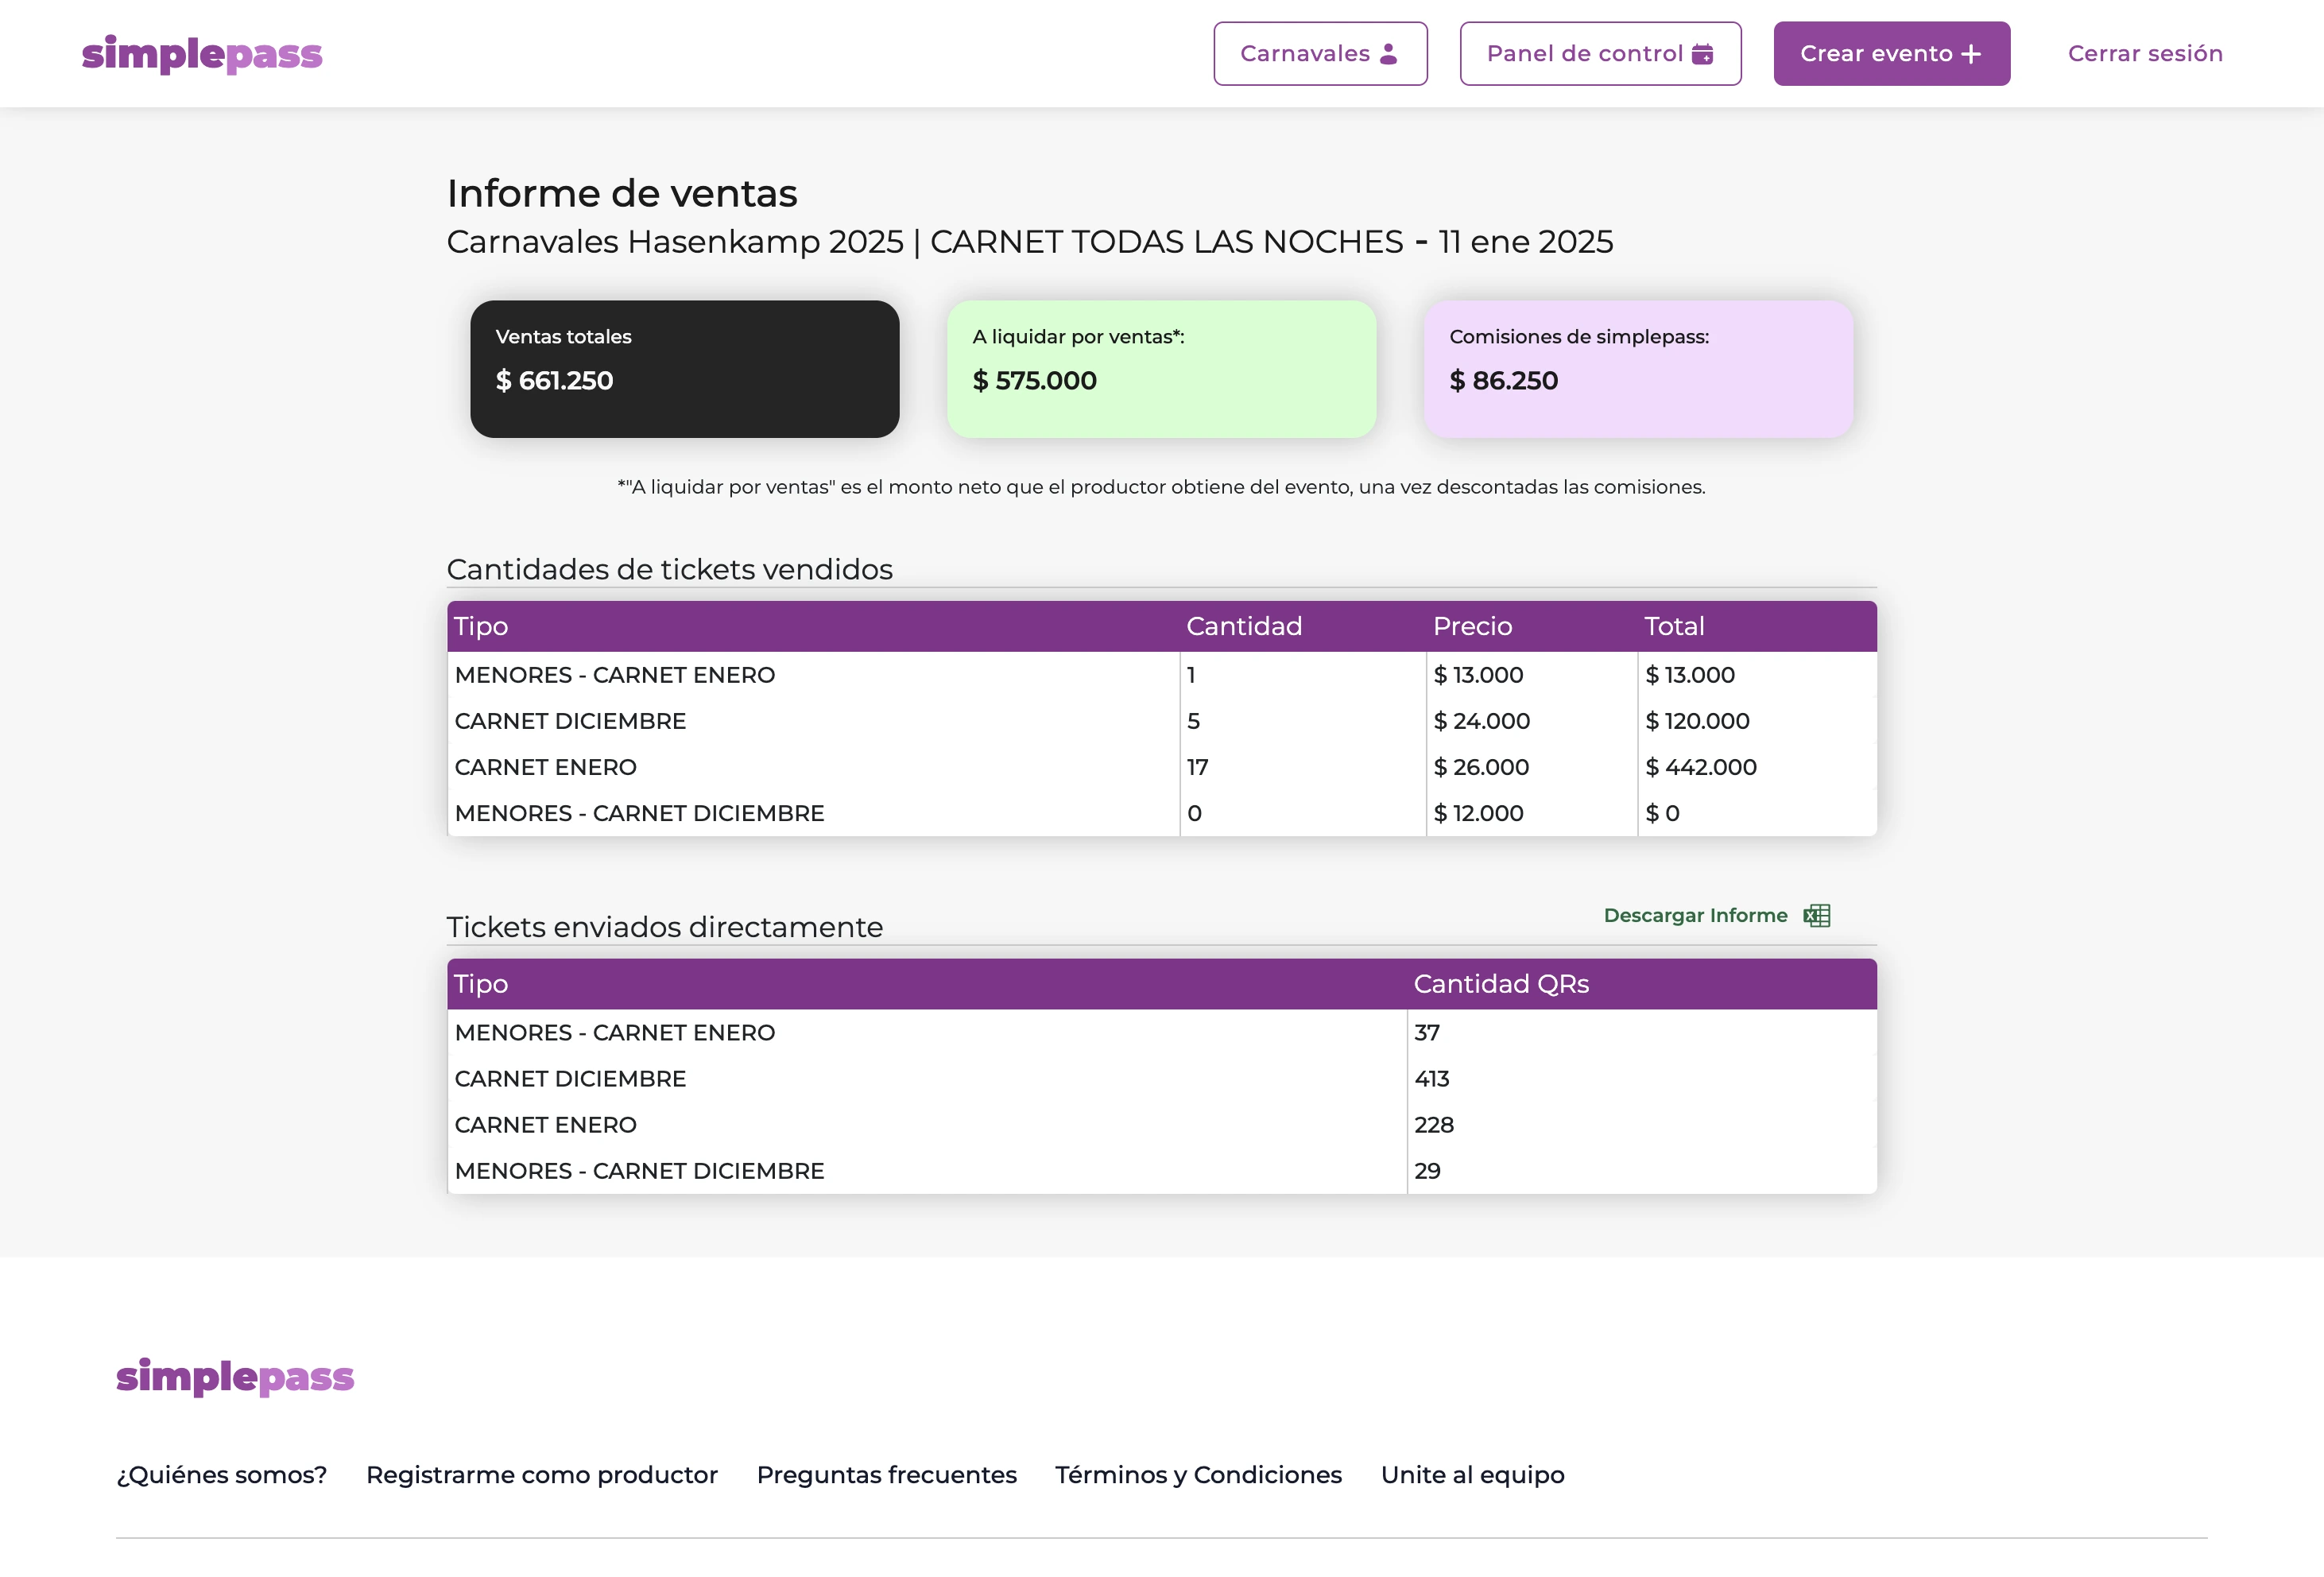2324x1577 pixels.
Task: Click the calendar icon in Panel de control
Action: (x=1702, y=54)
